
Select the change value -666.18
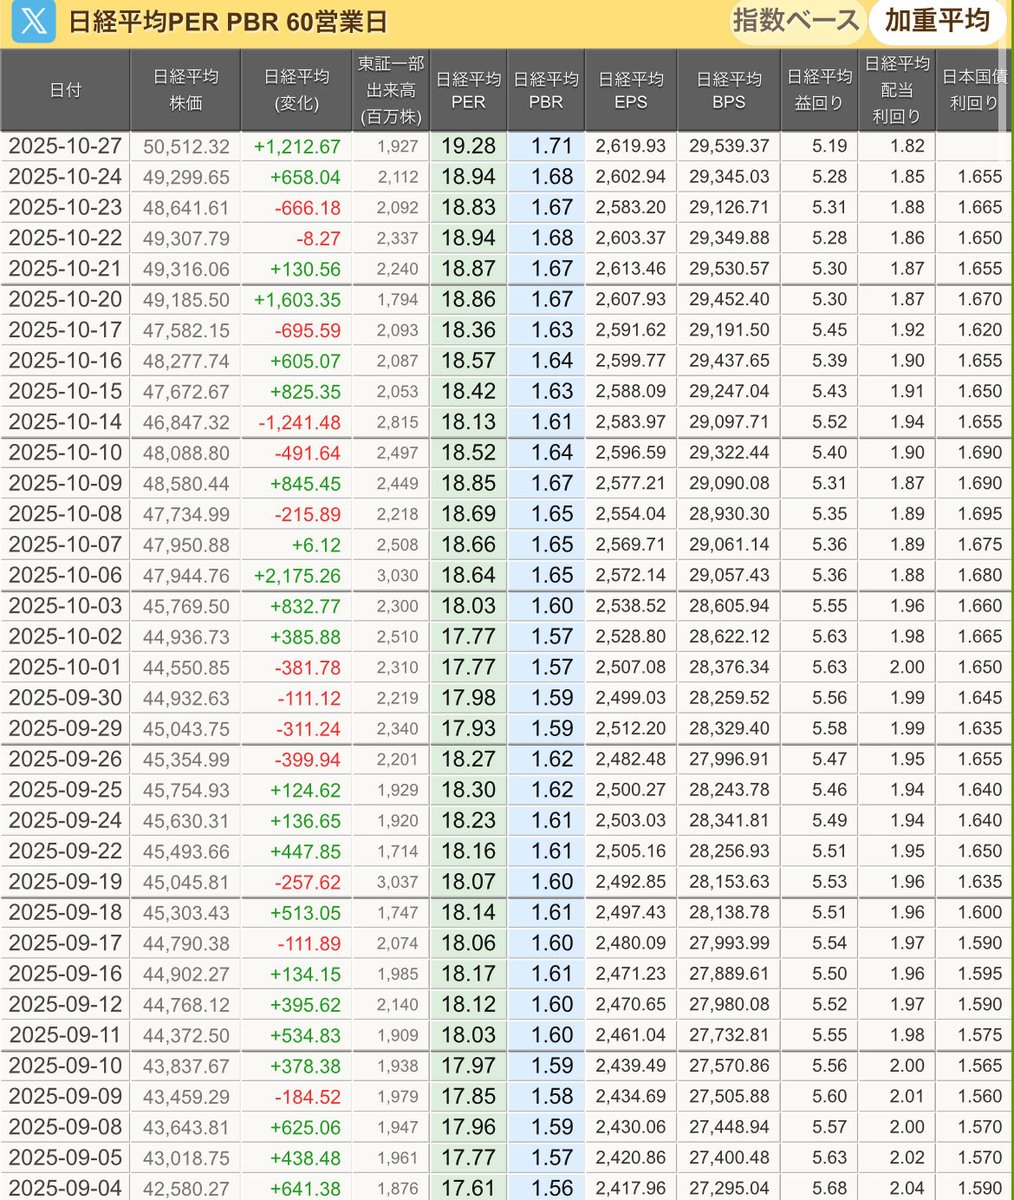point(308,208)
